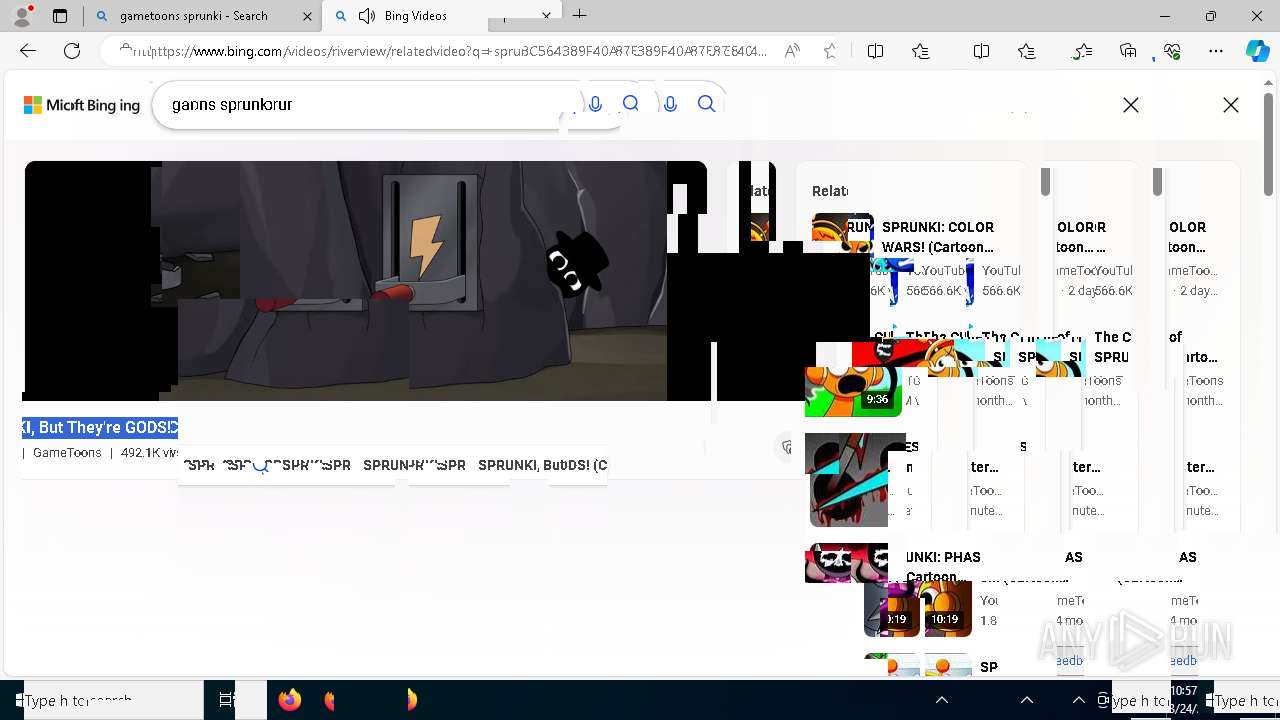Play the main Sprunki video
The height and width of the screenshot is (720, 1280).
[x=365, y=281]
